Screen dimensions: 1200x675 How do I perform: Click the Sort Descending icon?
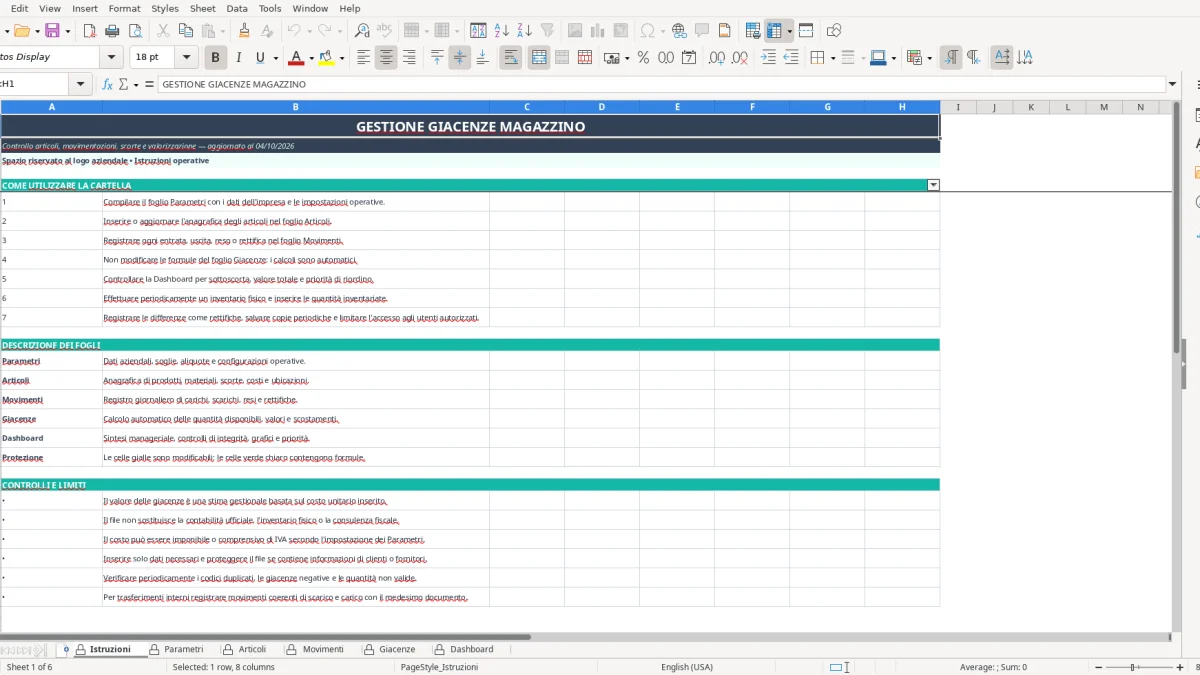click(524, 31)
